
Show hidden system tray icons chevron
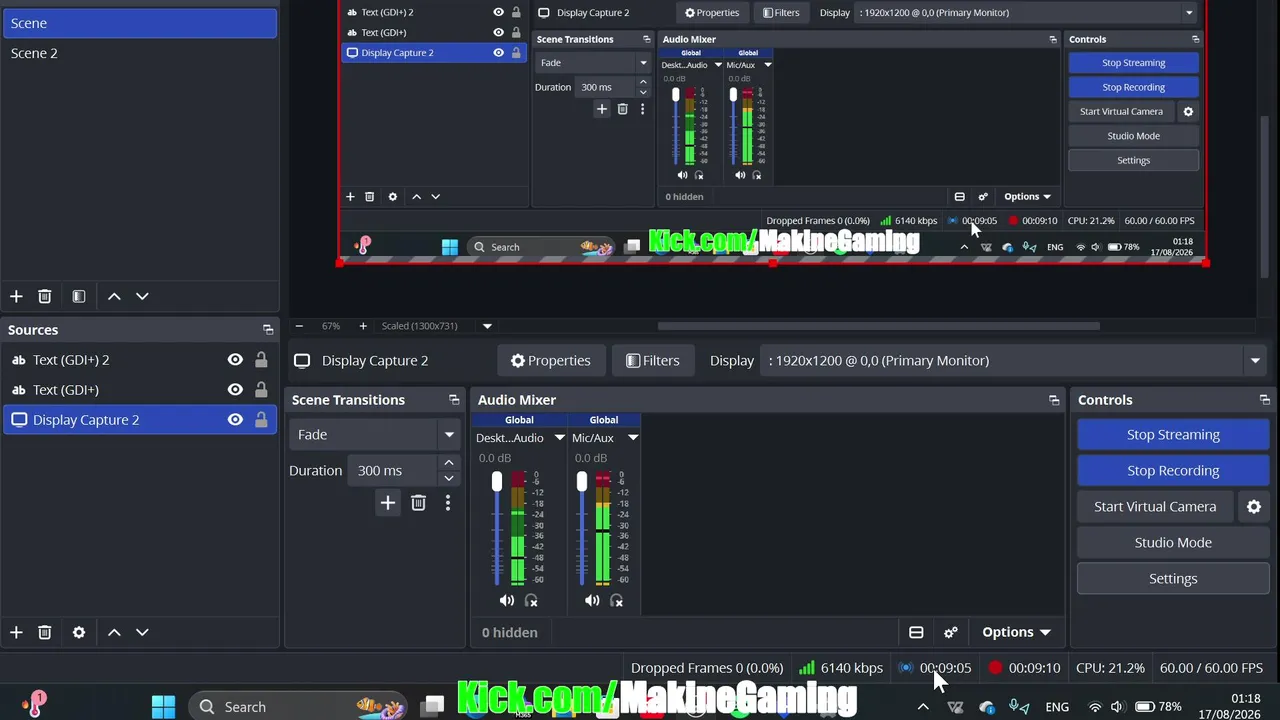(x=923, y=707)
